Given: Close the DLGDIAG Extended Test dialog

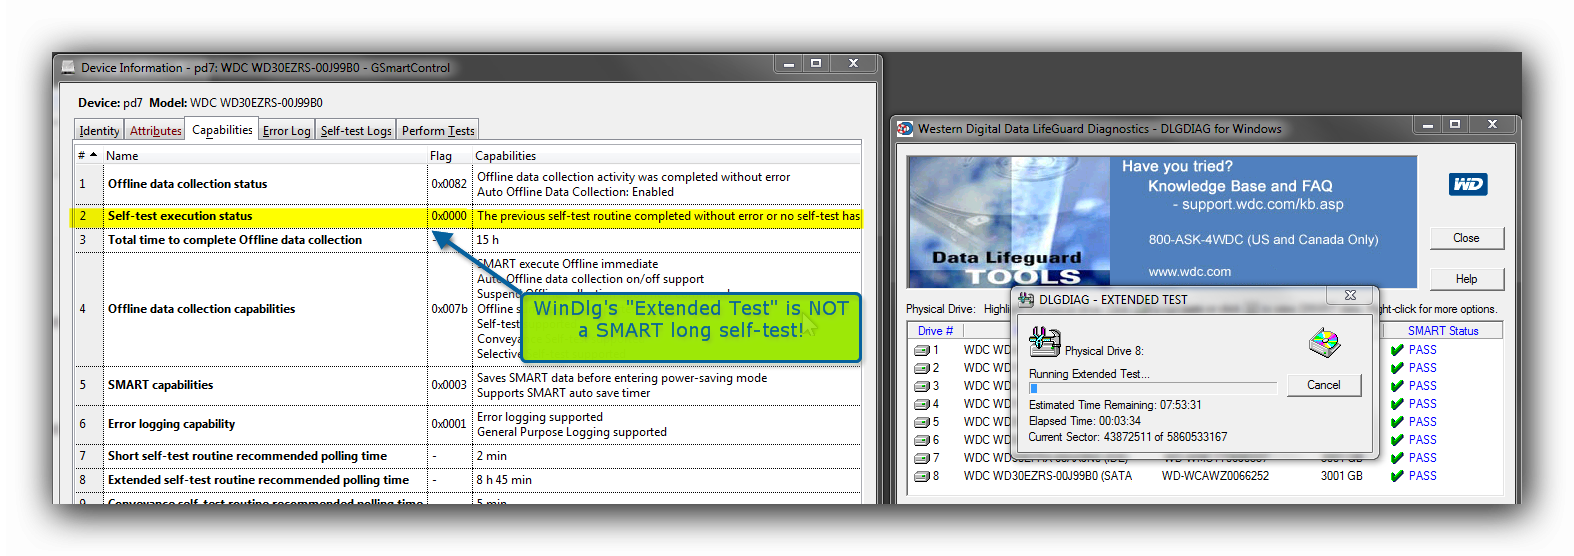Looking at the screenshot, I should [x=1350, y=295].
